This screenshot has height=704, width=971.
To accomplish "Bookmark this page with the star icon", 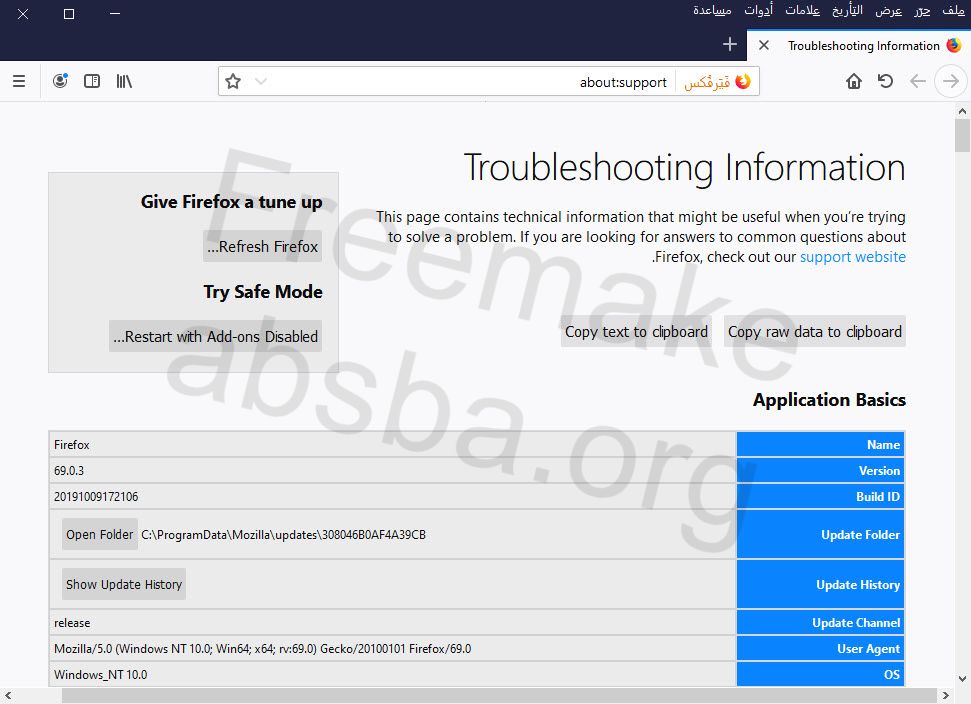I will (233, 81).
